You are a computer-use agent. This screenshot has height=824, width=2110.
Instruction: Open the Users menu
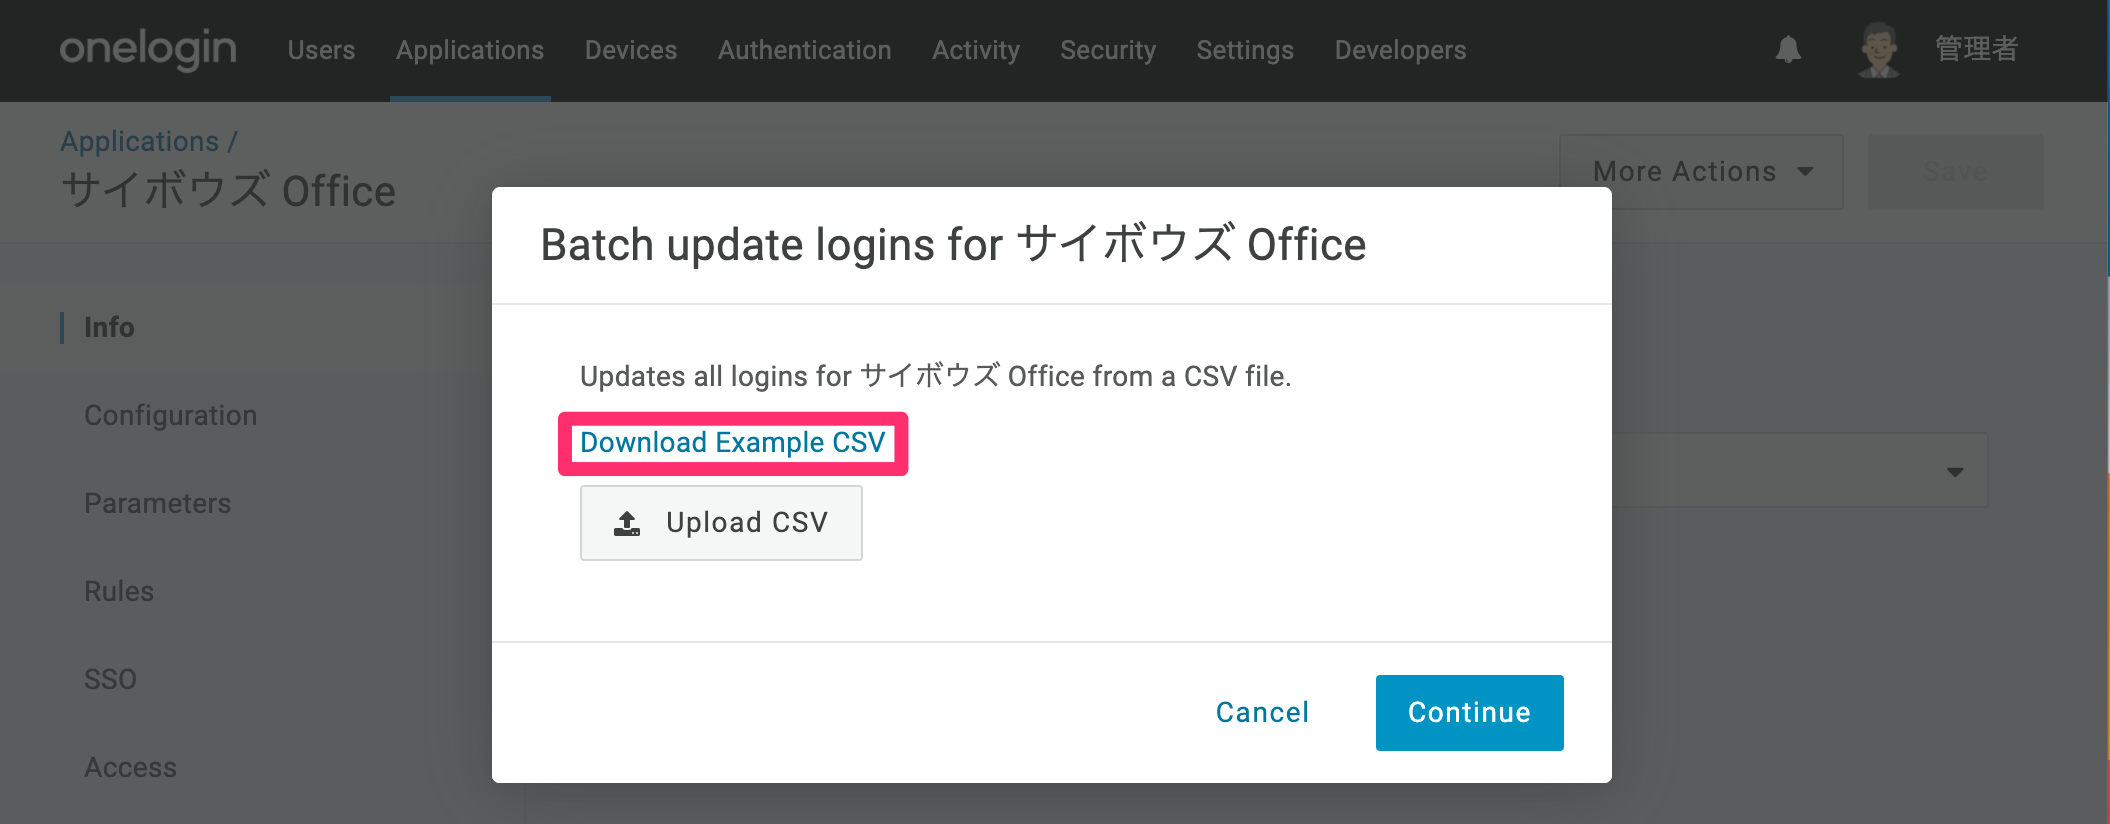(321, 50)
